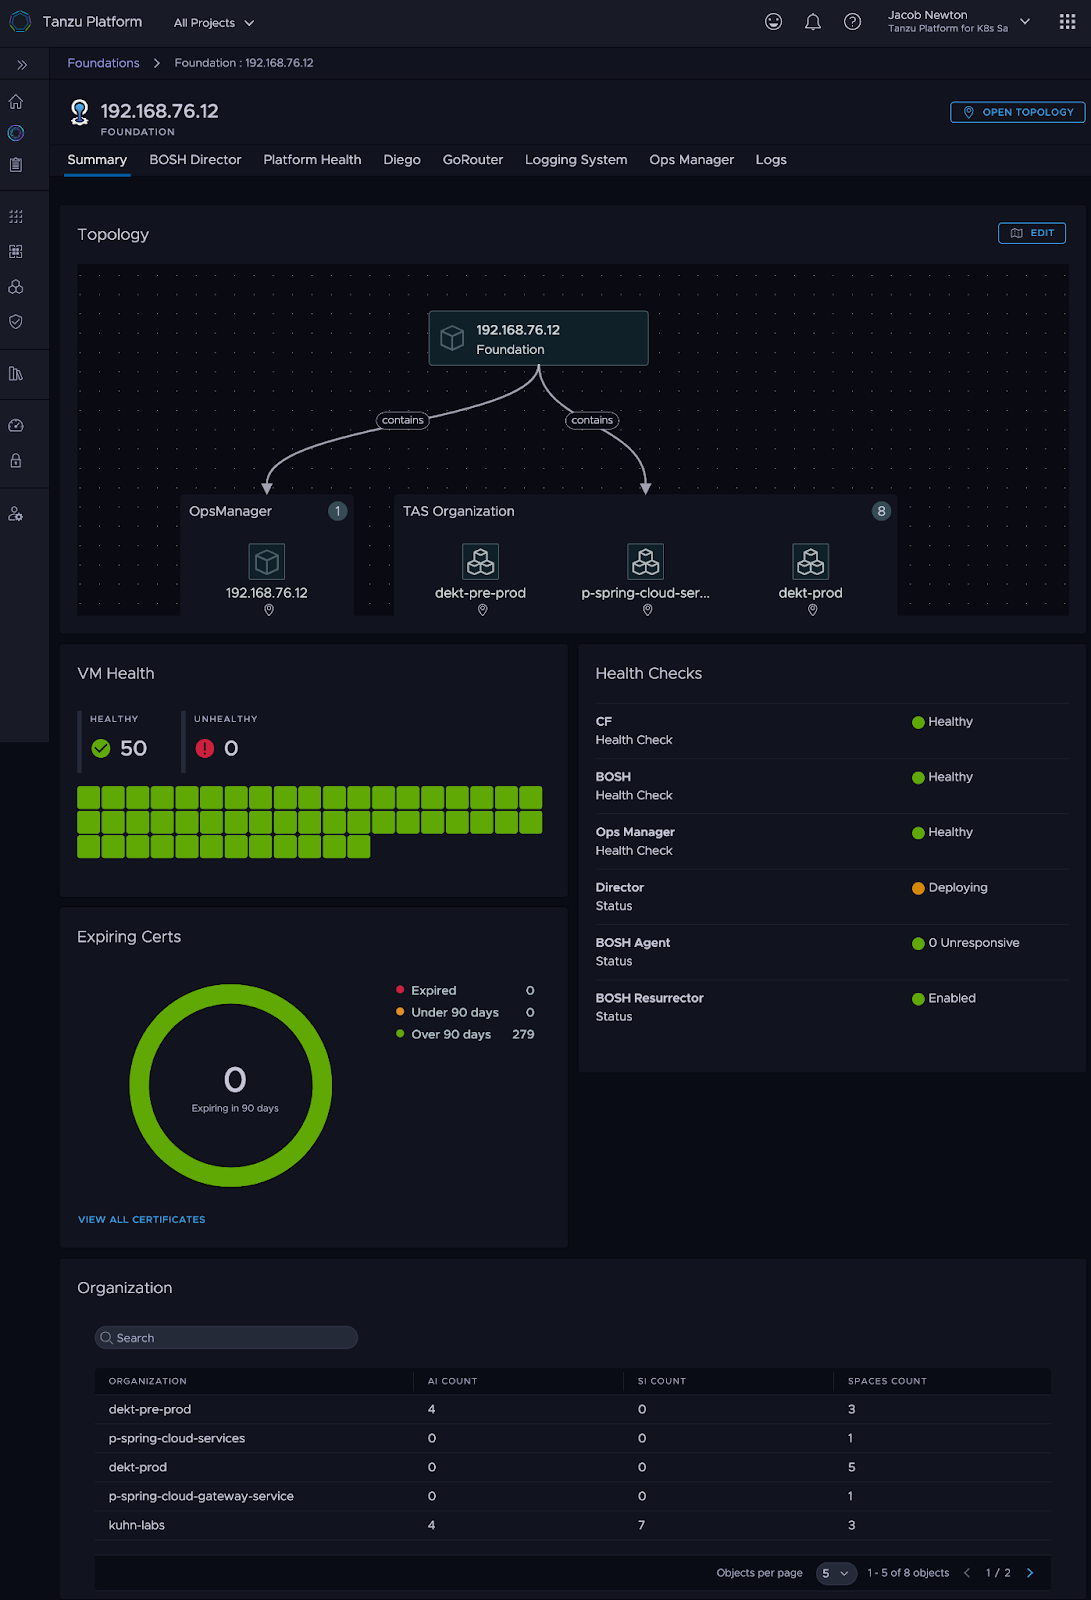This screenshot has width=1091, height=1600.
Task: Click the Over 90 days legend entry
Action: (465, 1035)
